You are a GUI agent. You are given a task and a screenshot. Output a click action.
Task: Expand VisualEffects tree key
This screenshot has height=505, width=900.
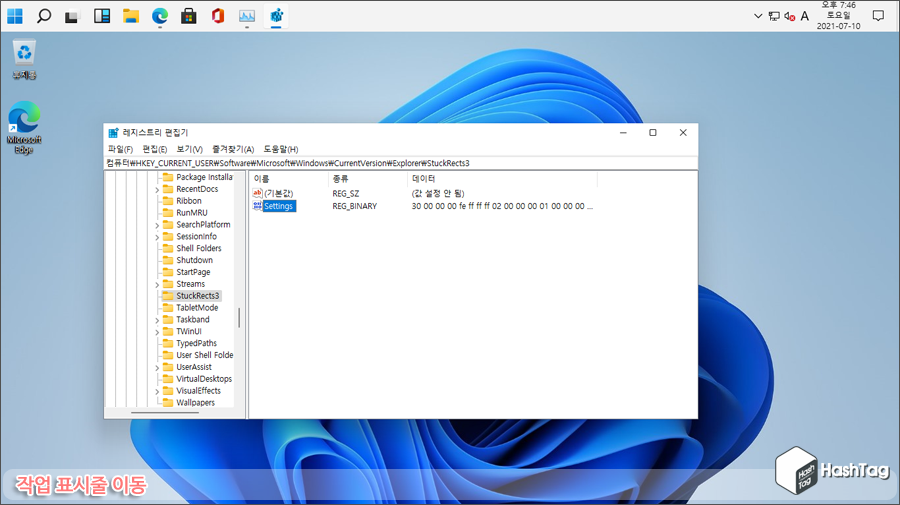coord(157,391)
